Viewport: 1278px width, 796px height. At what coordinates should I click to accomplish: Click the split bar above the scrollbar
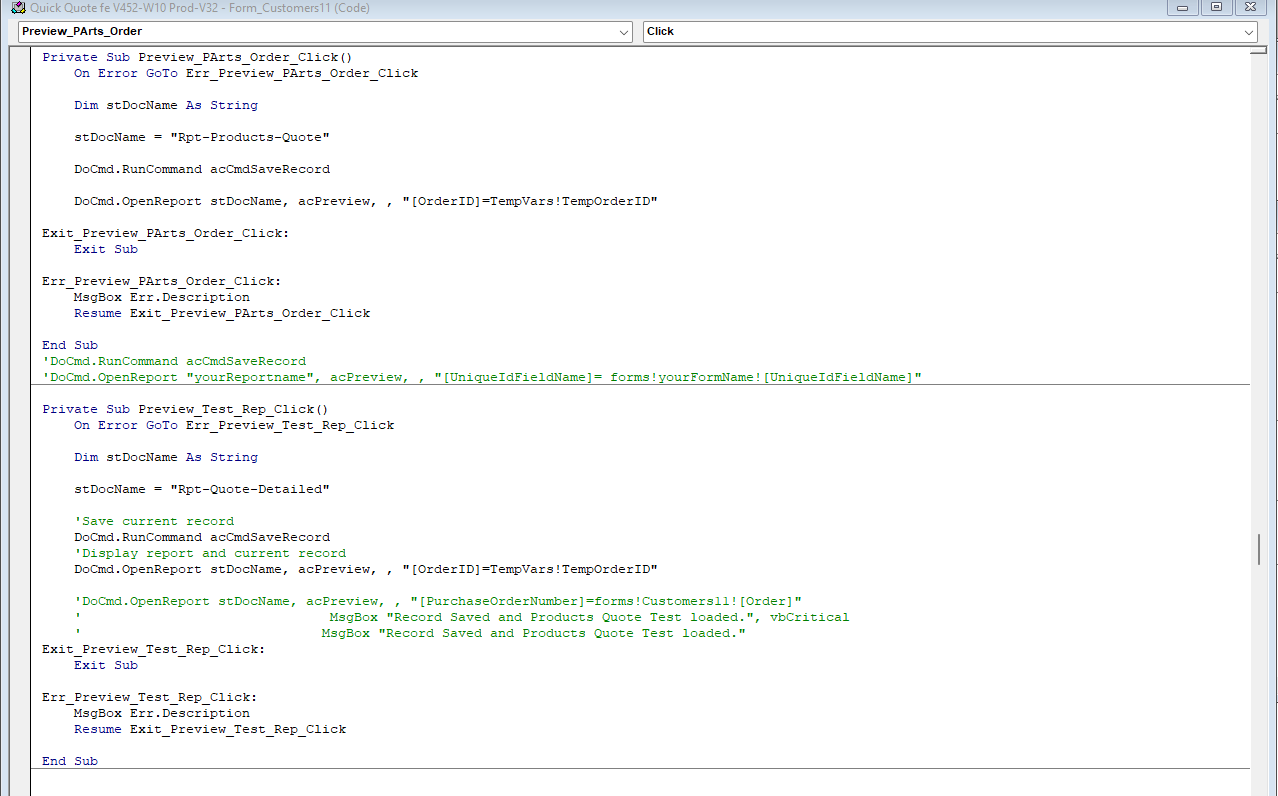pyautogui.click(x=1260, y=50)
